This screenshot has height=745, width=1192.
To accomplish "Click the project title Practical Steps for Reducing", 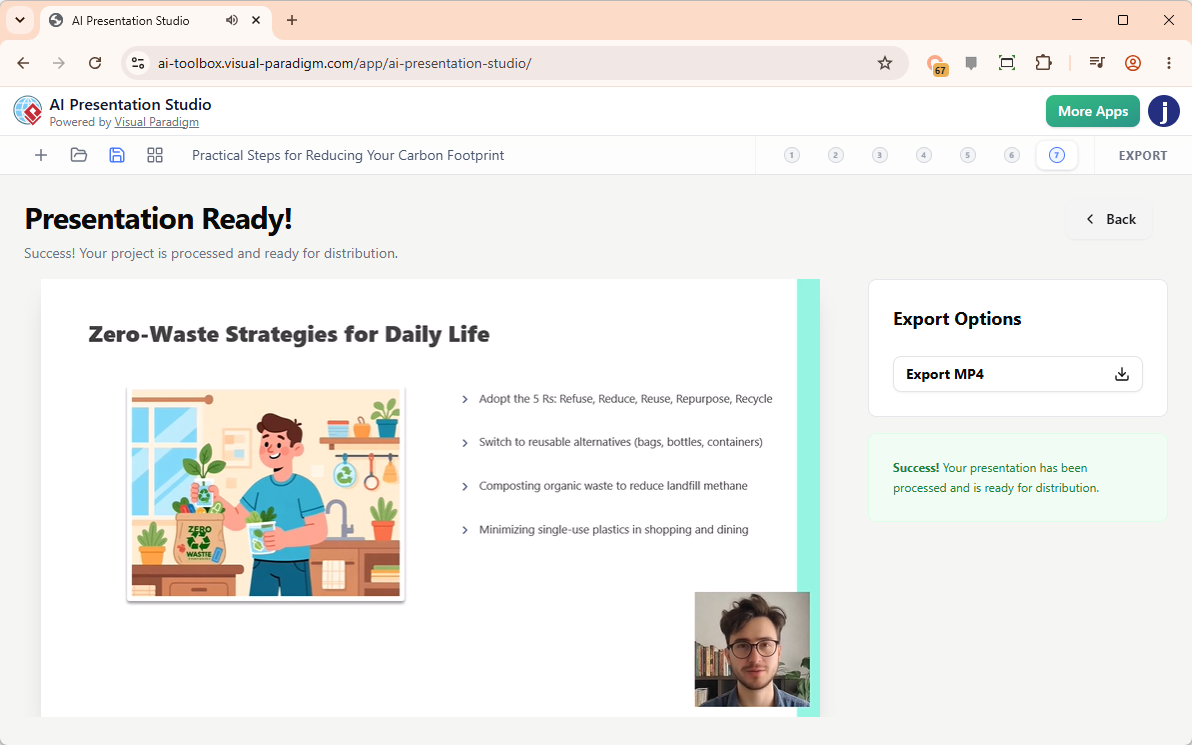I will tap(347, 155).
